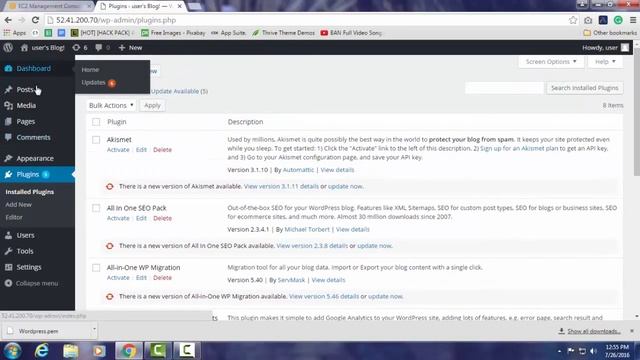Activate the All In One SEO Pack plugin
Image resolution: width=640 pixels, height=360 pixels.
118,218
